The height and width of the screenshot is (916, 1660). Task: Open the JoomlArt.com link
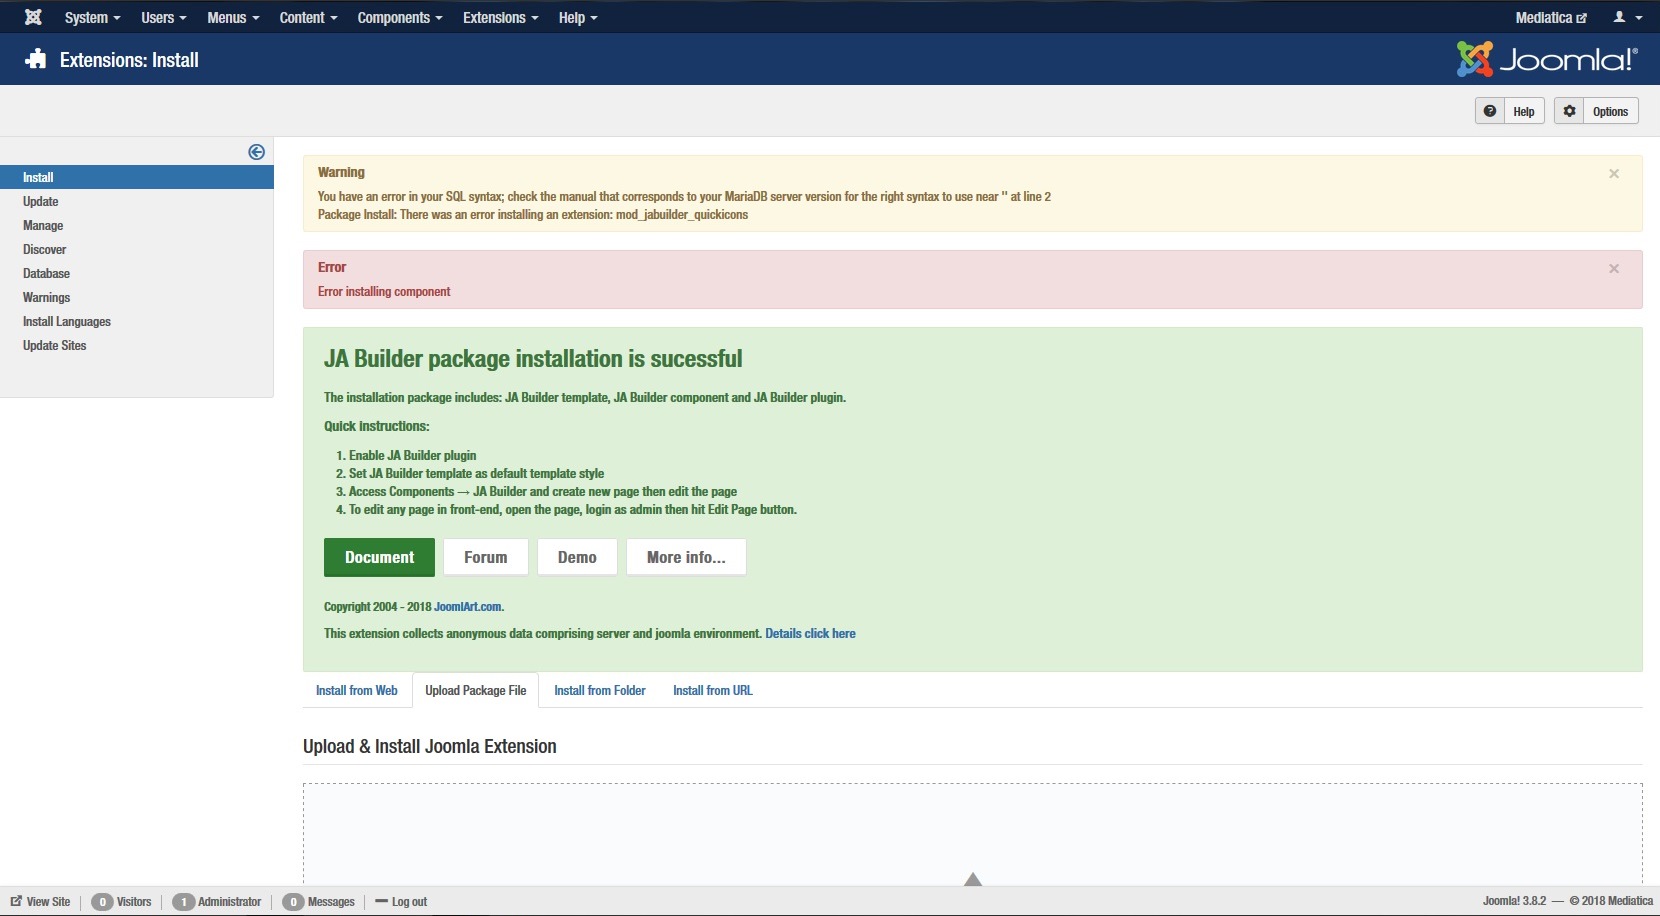pyautogui.click(x=468, y=607)
